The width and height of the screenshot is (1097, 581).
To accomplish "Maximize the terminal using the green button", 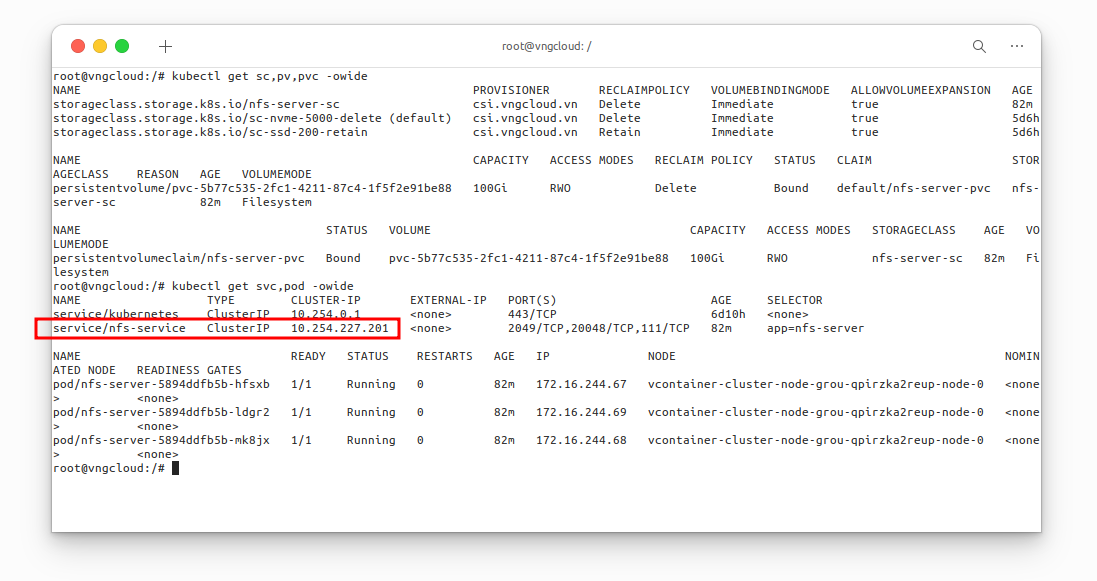I will point(122,46).
